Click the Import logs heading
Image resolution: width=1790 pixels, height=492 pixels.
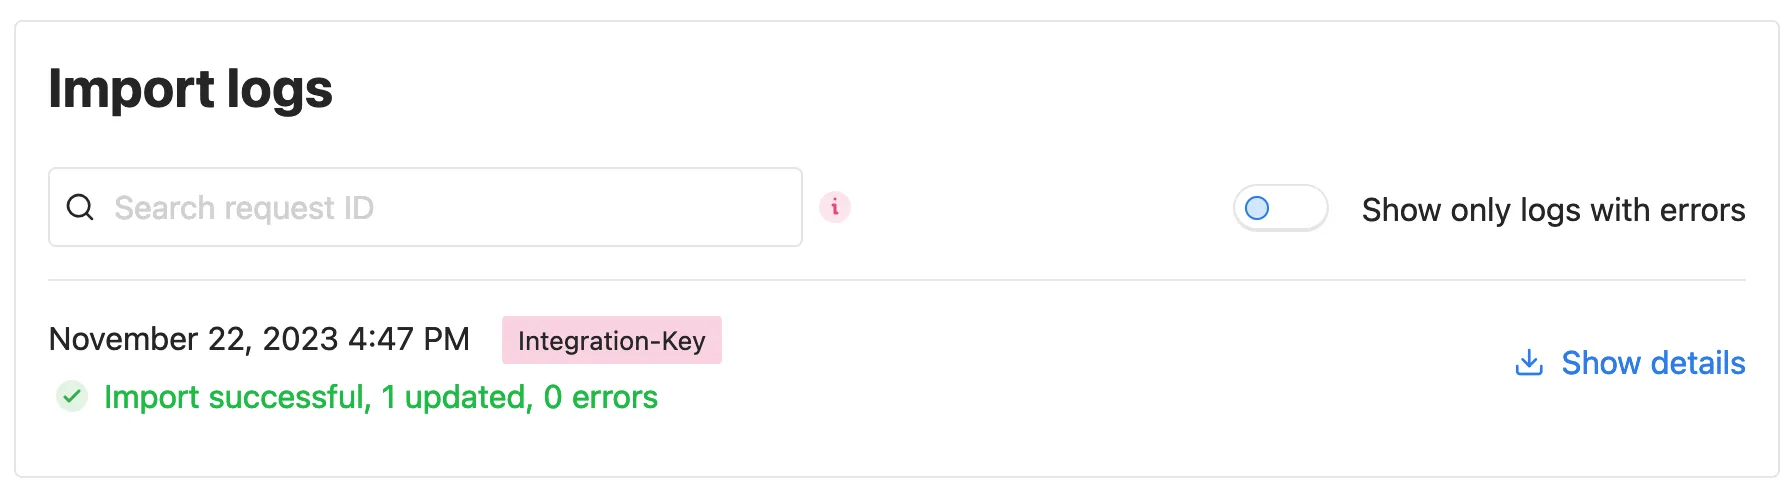(x=190, y=89)
